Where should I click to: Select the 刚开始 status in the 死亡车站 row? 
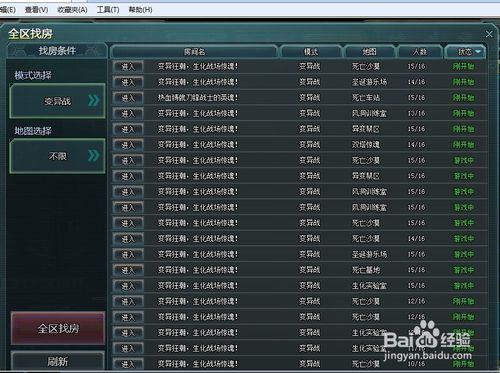(463, 98)
